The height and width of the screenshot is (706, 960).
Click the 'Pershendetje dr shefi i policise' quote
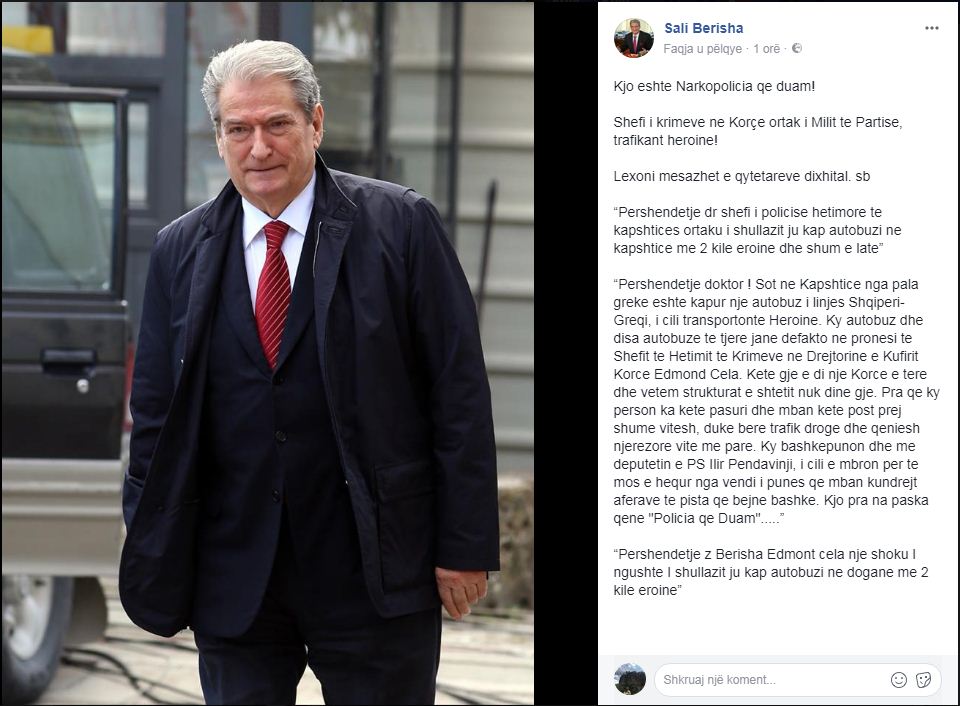tap(757, 230)
